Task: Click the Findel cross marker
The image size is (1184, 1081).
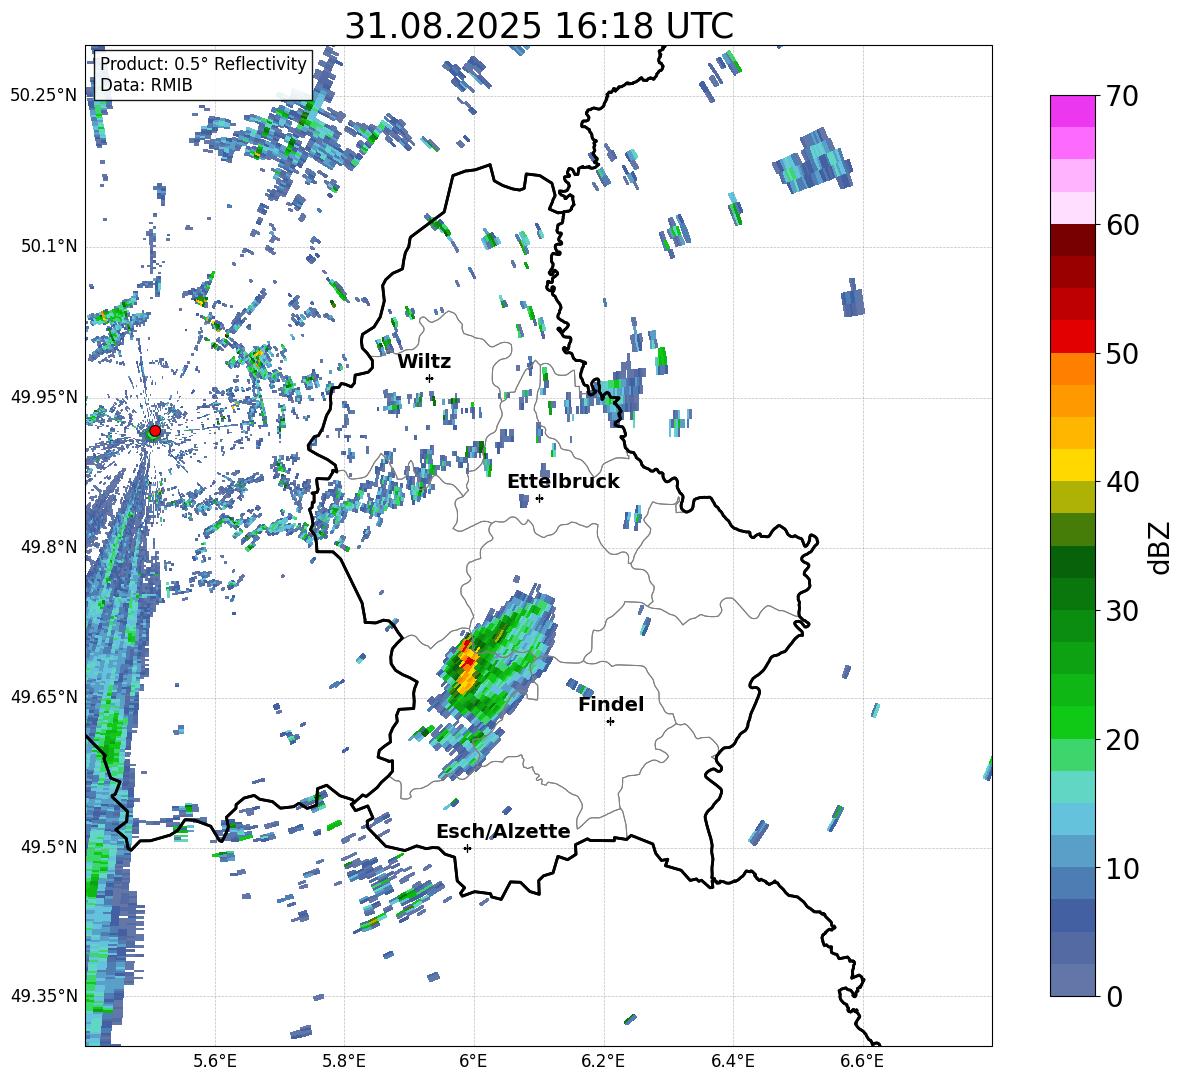Action: click(610, 722)
